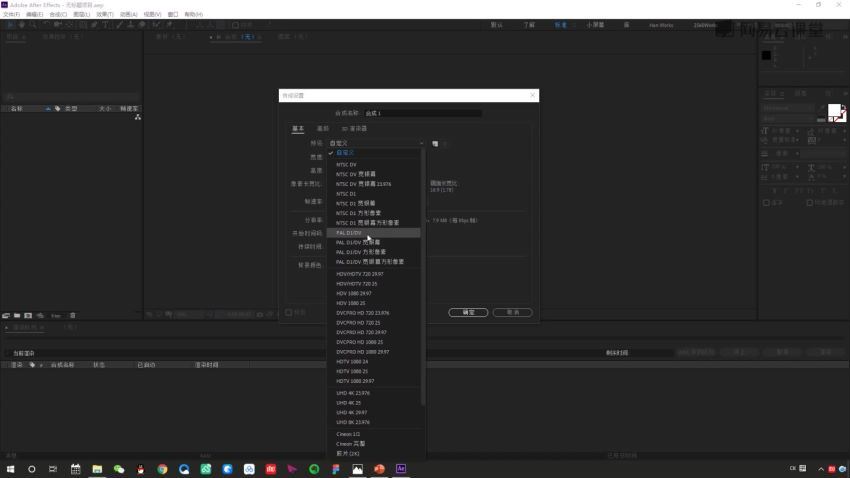
Task: Close the composition settings dialog
Action: pyautogui.click(x=532, y=96)
